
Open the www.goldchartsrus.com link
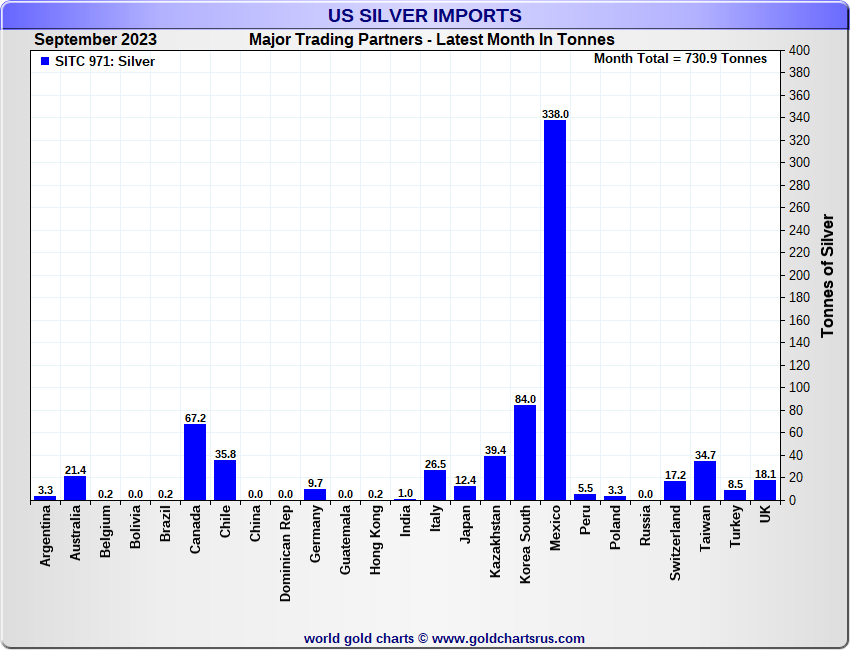tap(509, 638)
